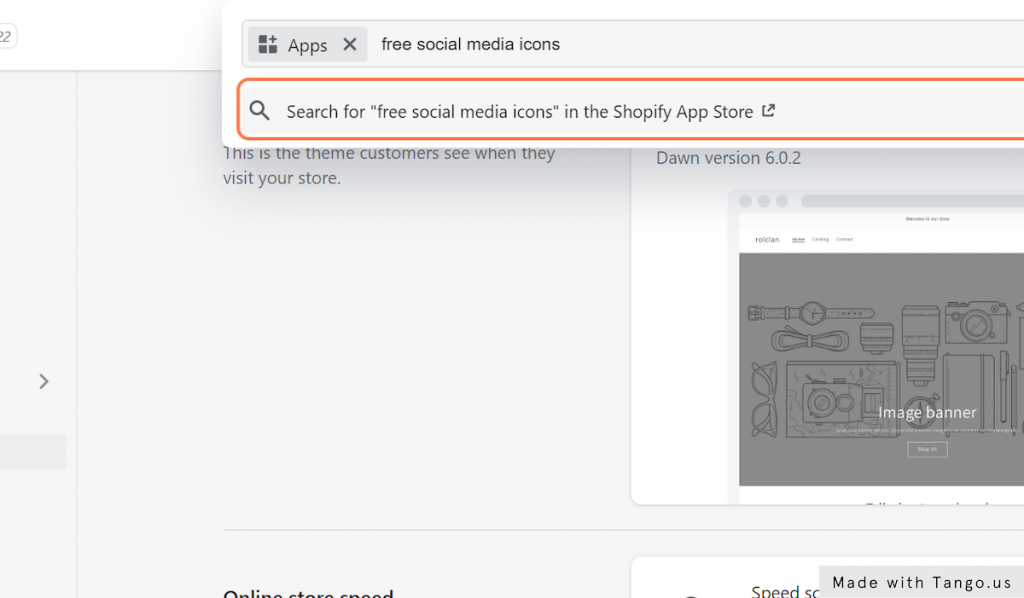Click "visit your store." description text

282,178
